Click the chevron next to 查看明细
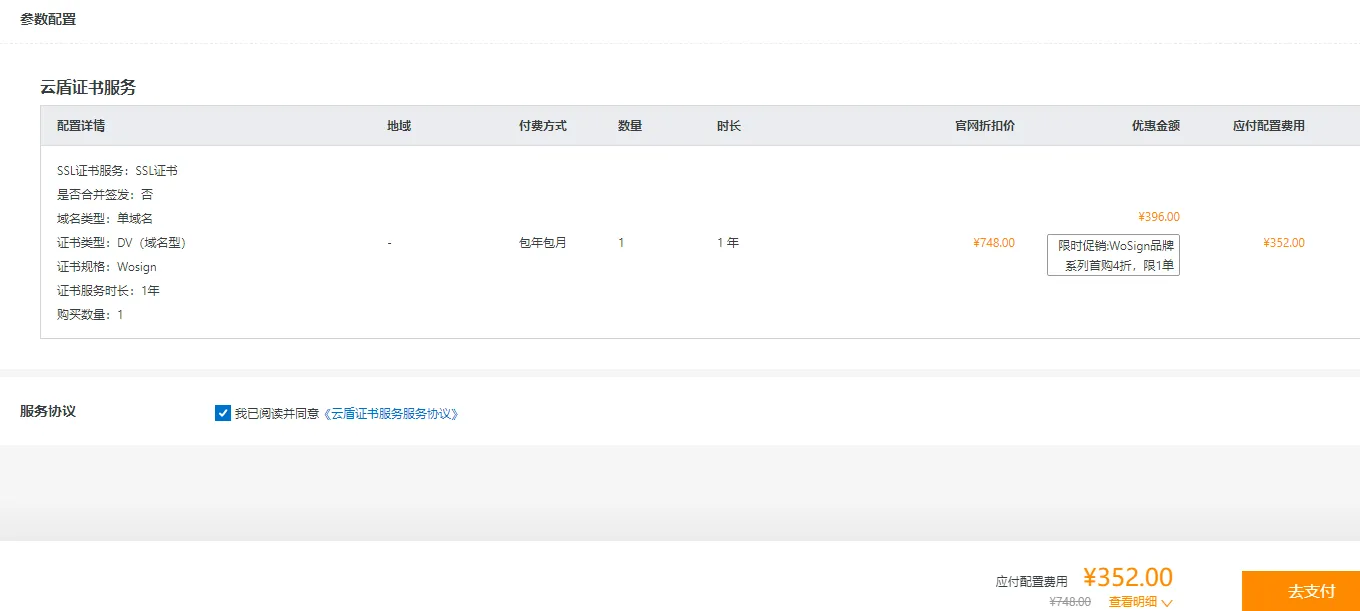The height and width of the screenshot is (611, 1360). pyautogui.click(x=1167, y=603)
